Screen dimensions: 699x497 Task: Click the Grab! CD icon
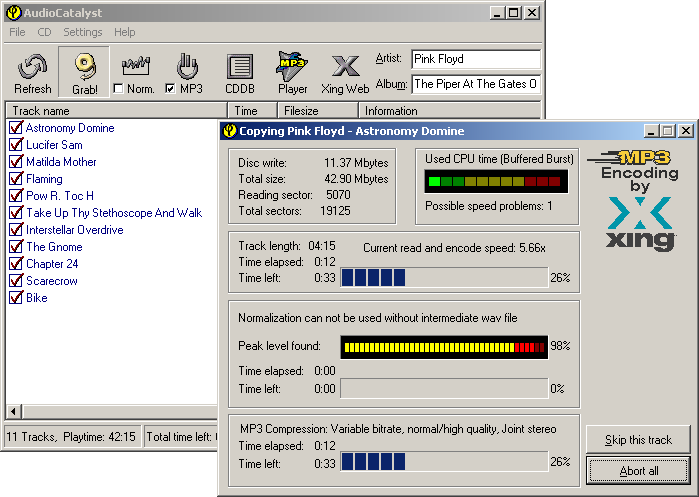pos(85,66)
